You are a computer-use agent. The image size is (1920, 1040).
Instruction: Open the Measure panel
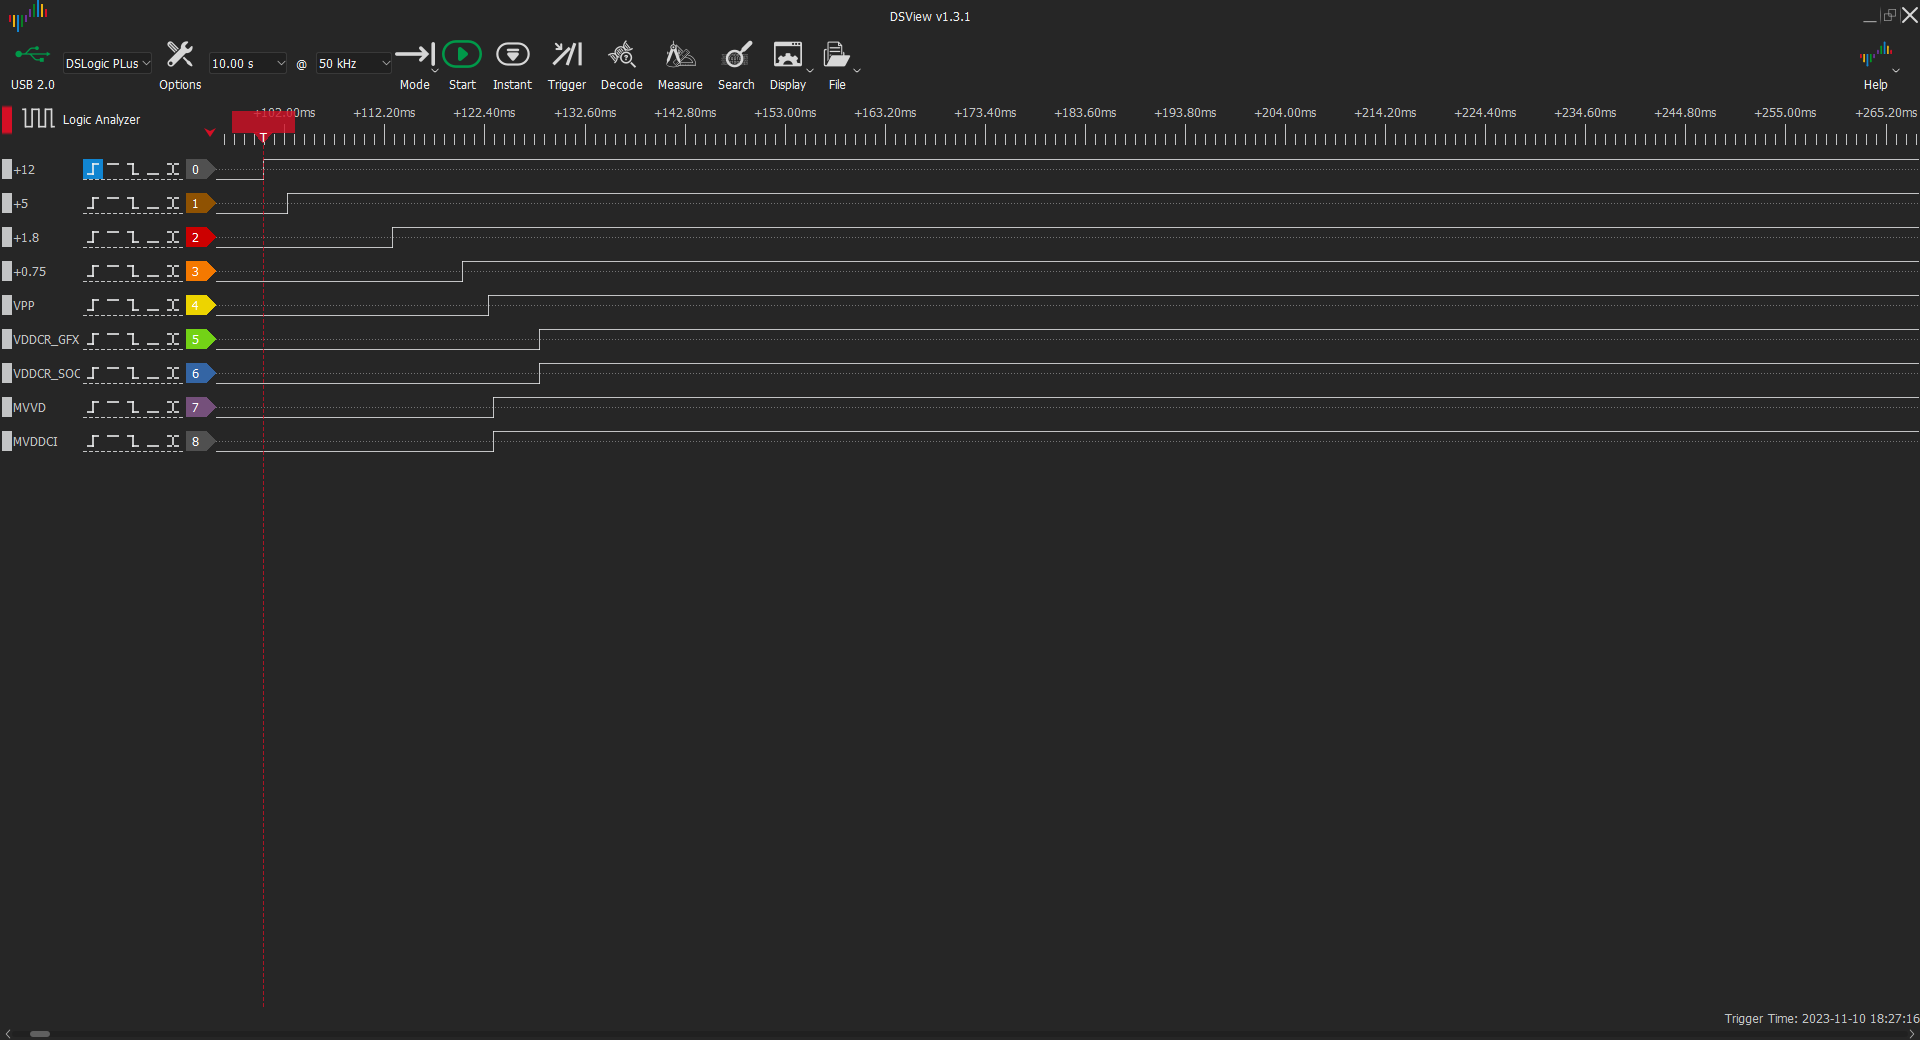coord(679,55)
